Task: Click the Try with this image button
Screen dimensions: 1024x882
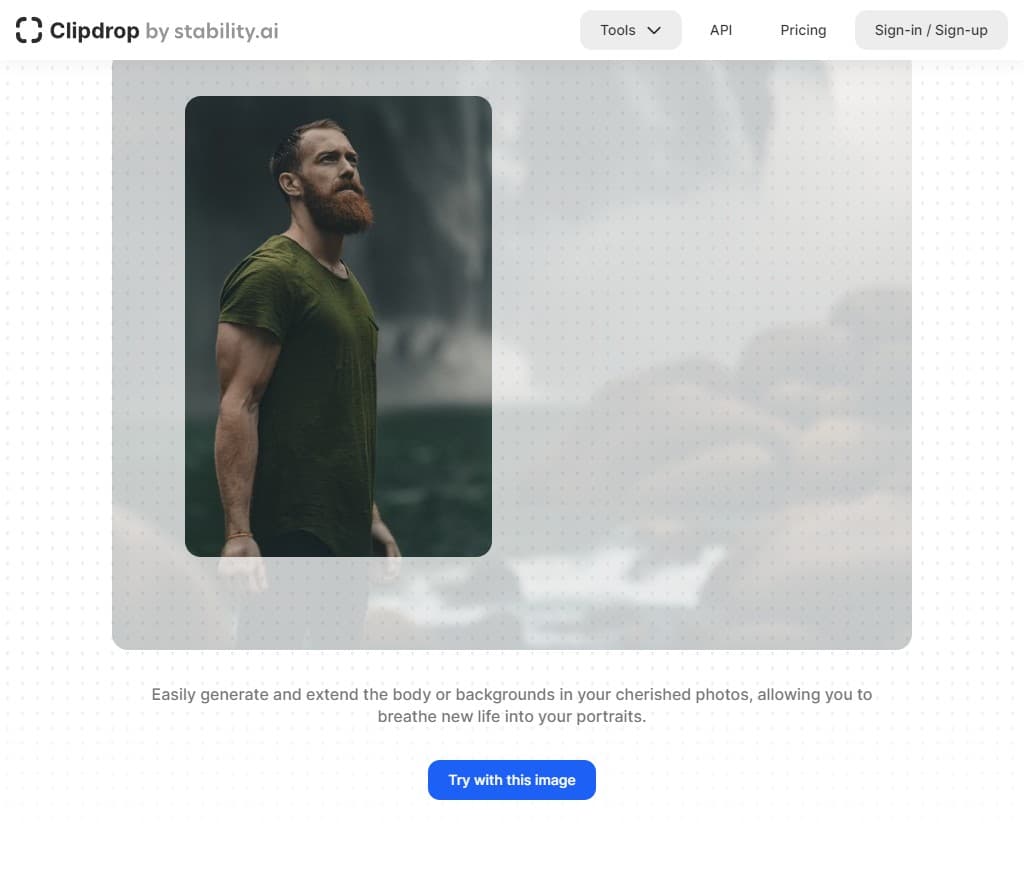Action: click(511, 780)
